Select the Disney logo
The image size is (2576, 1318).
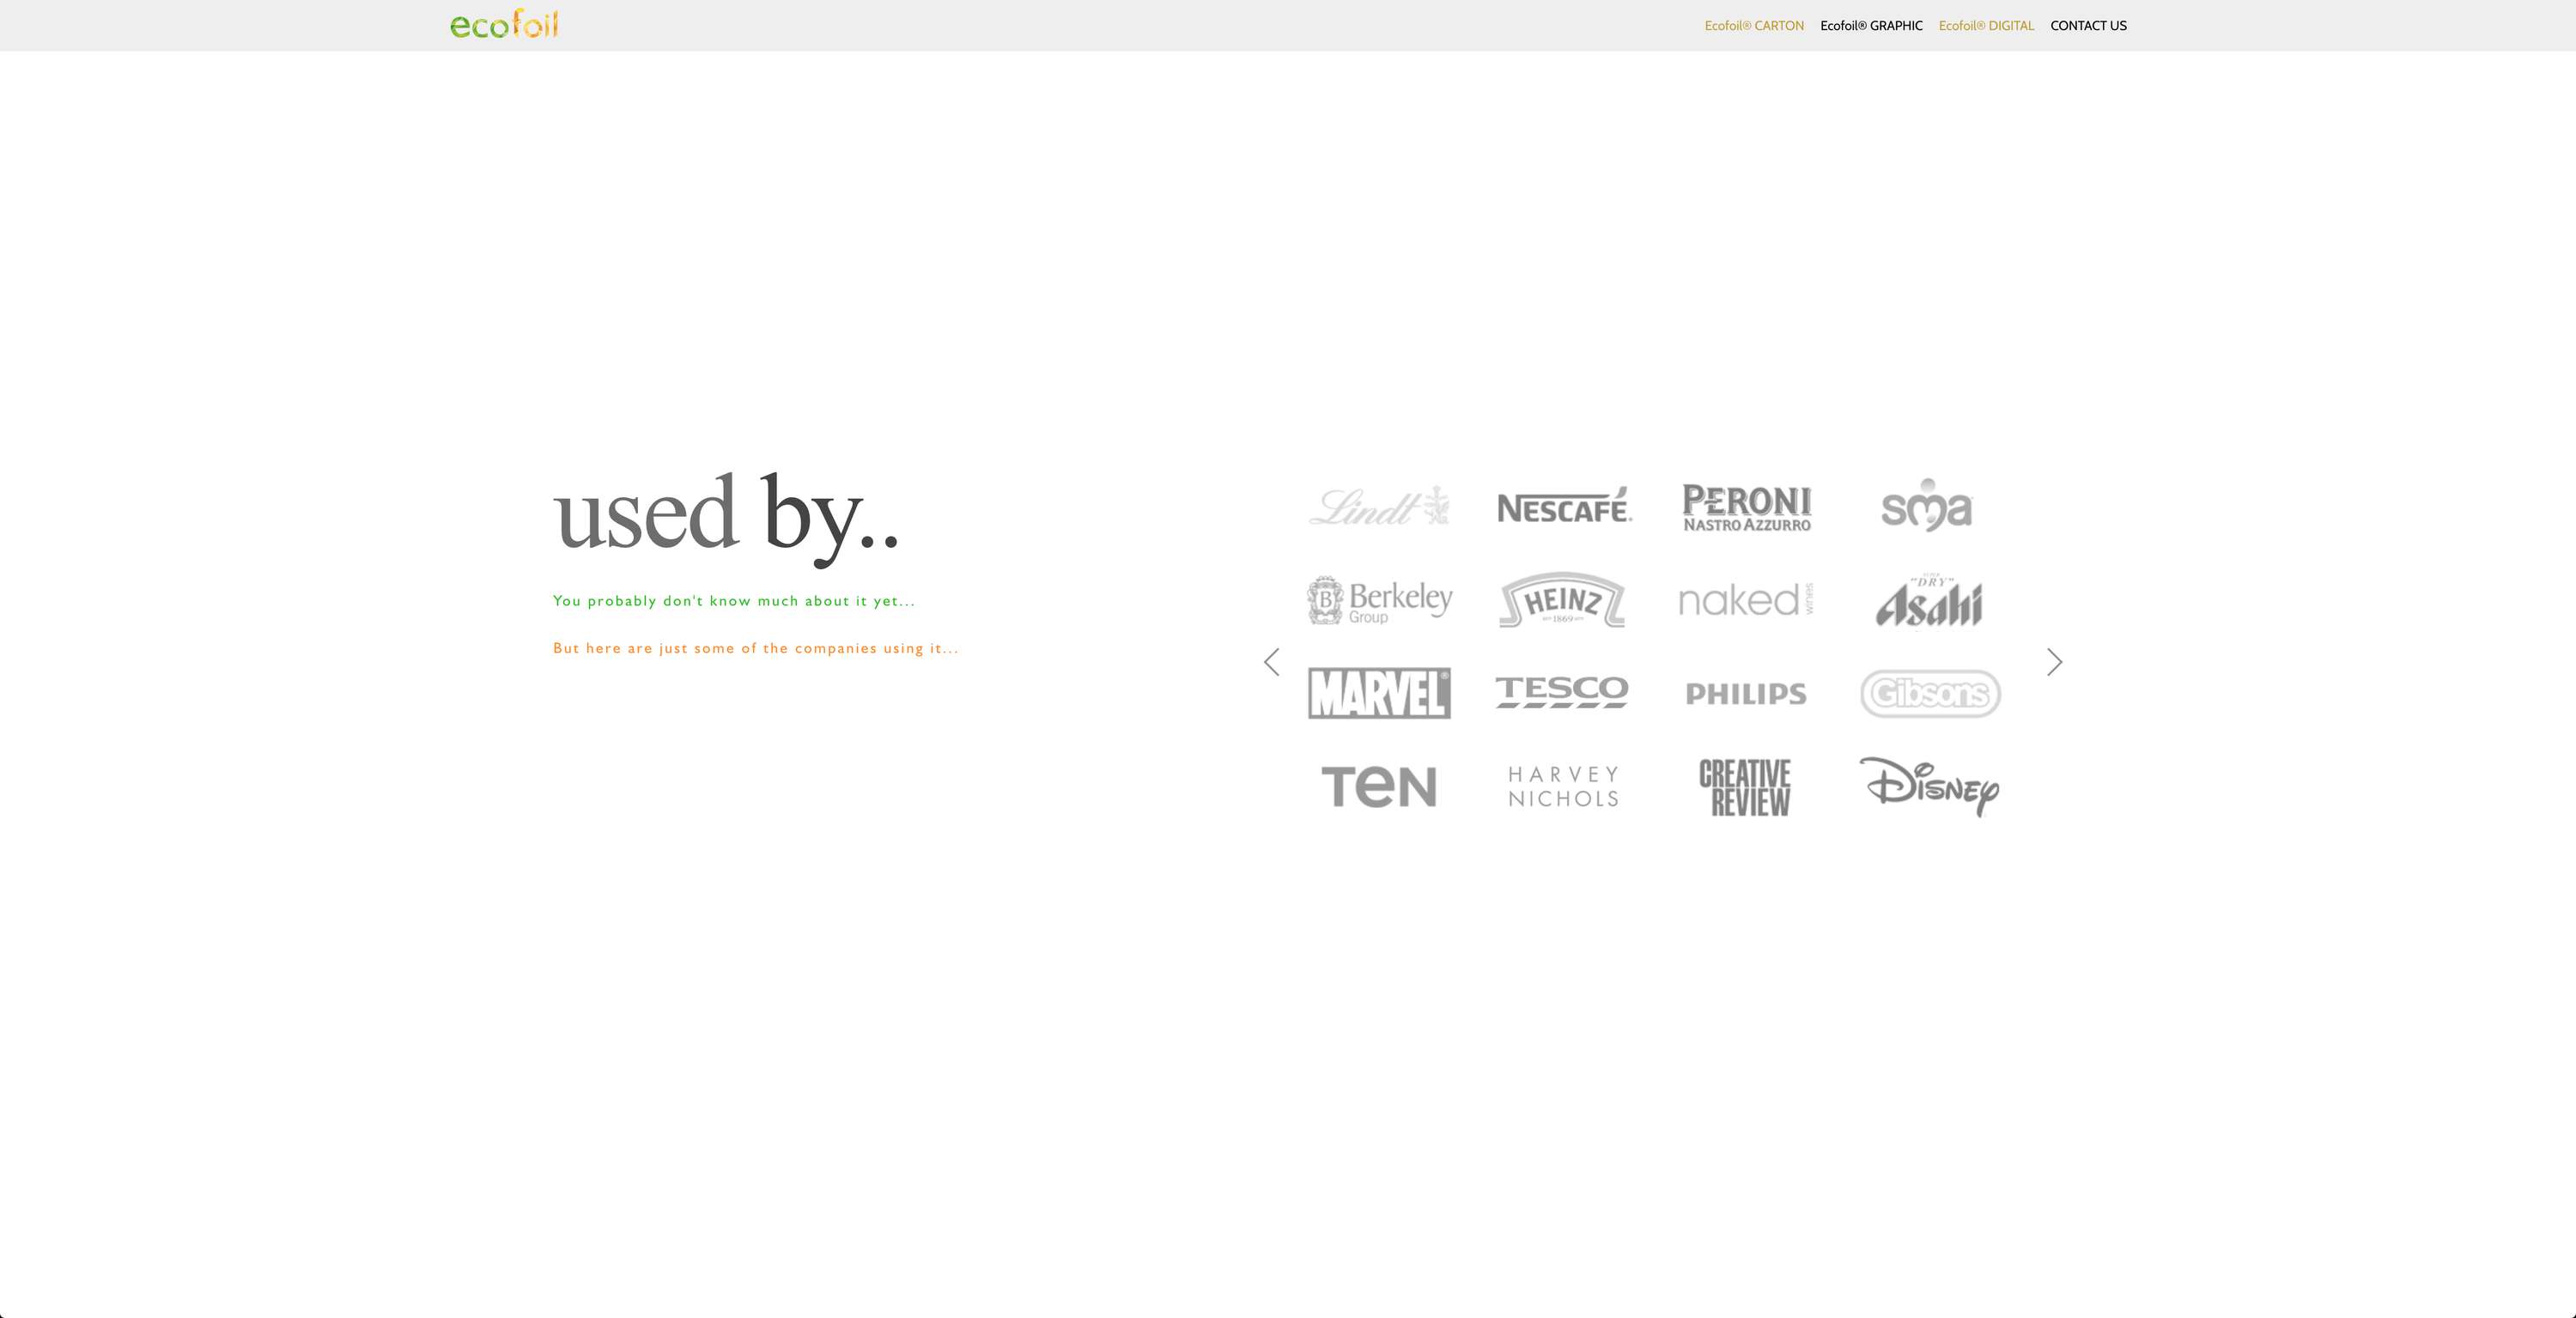coord(1929,787)
